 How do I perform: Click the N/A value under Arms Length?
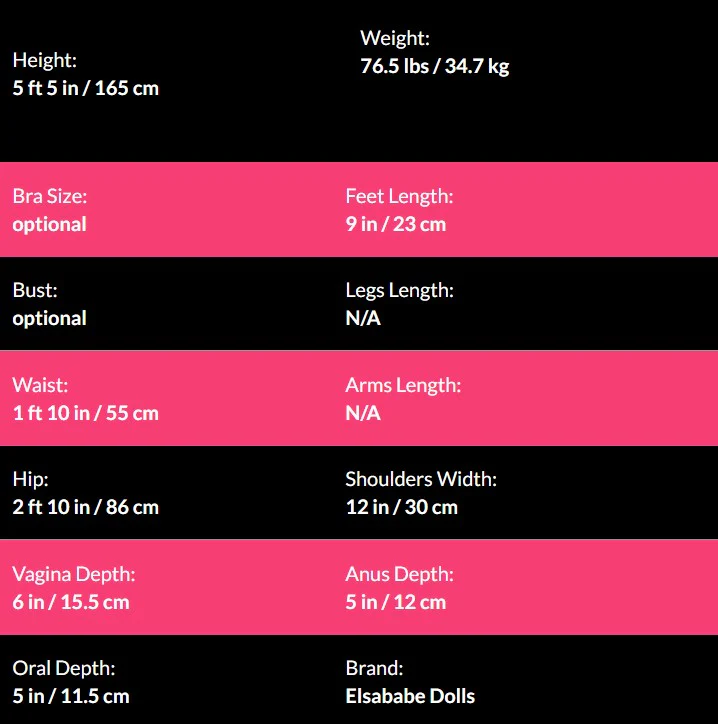(x=363, y=413)
